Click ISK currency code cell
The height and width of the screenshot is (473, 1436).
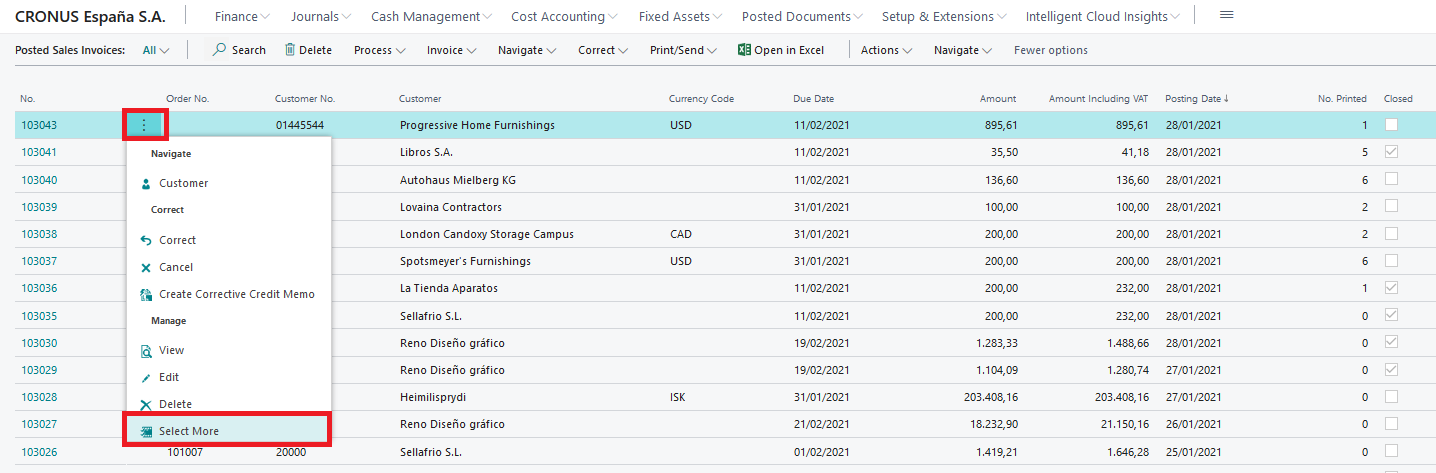678,397
